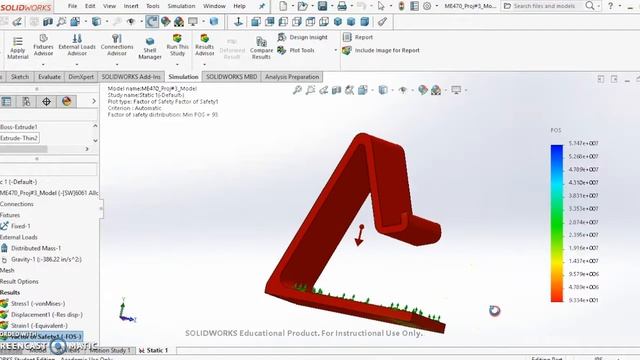The width and height of the screenshot is (640, 360).
Task: Click the magnifier search icon
Action: tap(590, 6)
